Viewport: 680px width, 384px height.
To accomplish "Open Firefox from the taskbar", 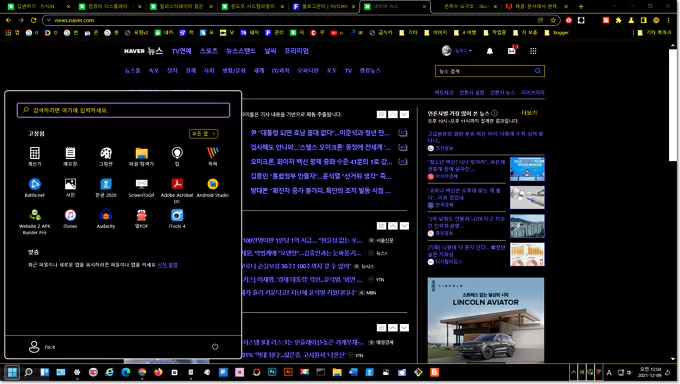I will [158, 372].
